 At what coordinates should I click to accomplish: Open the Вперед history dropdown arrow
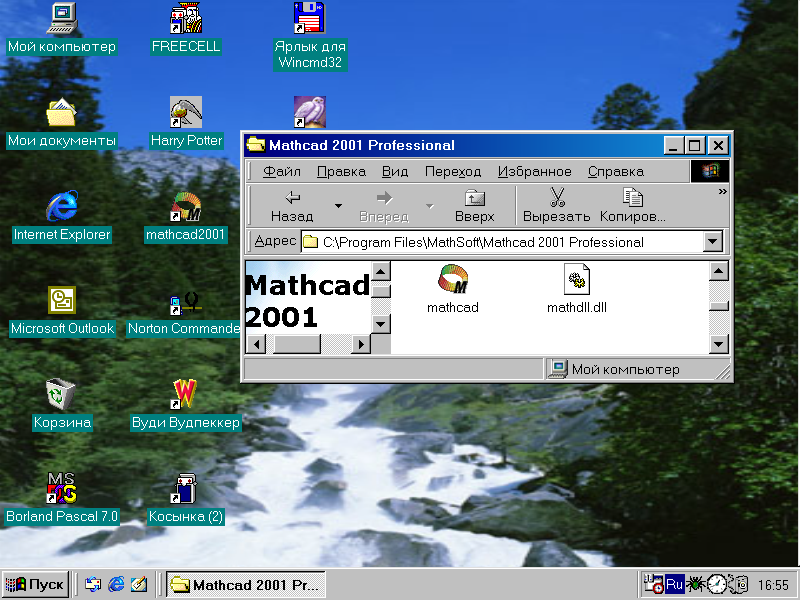[430, 206]
